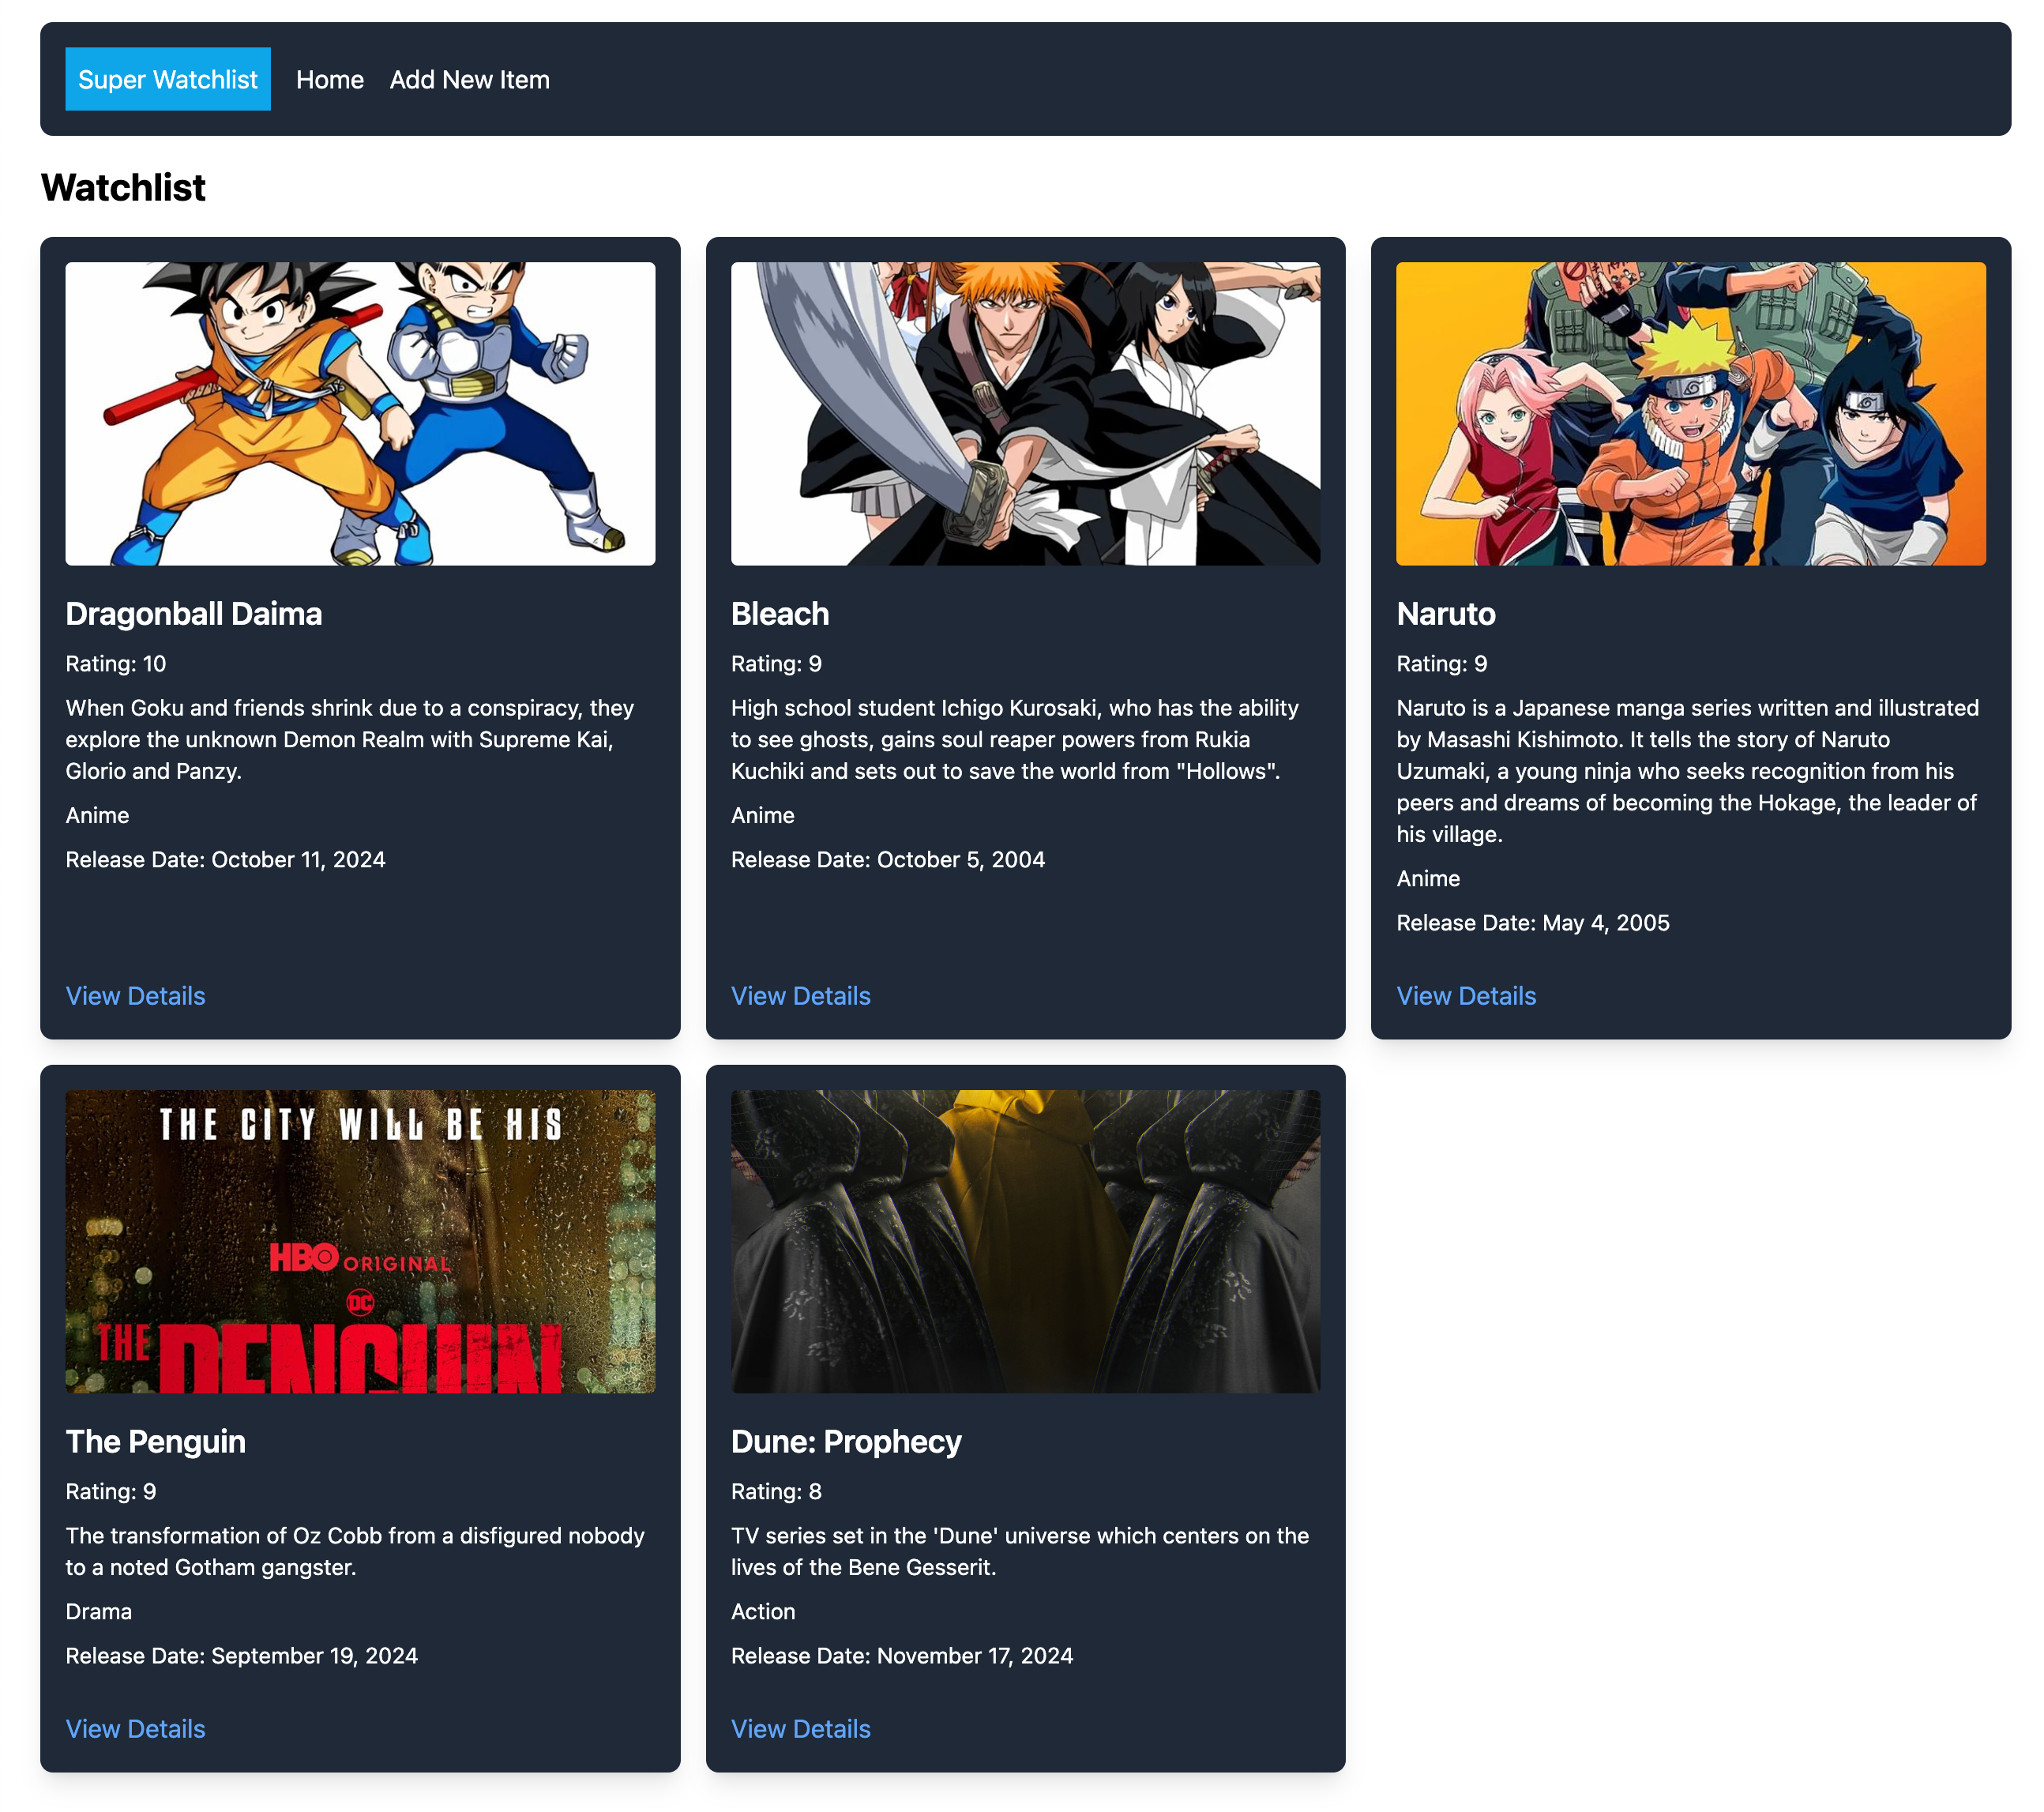Click The Penguin HBO poster image

pyautogui.click(x=360, y=1240)
